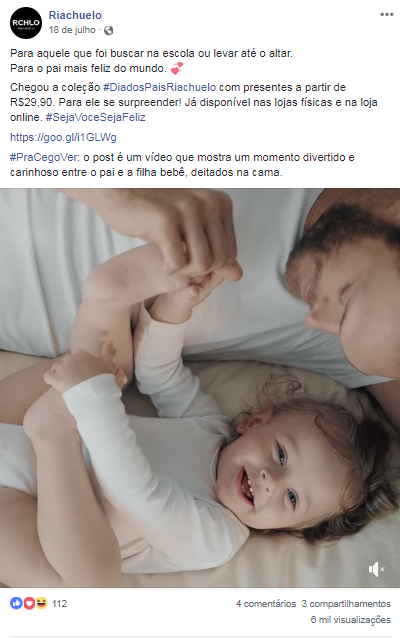Open the 3 compartilhamentos link
Image resolution: width=400 pixels, height=638 pixels.
tap(346, 604)
